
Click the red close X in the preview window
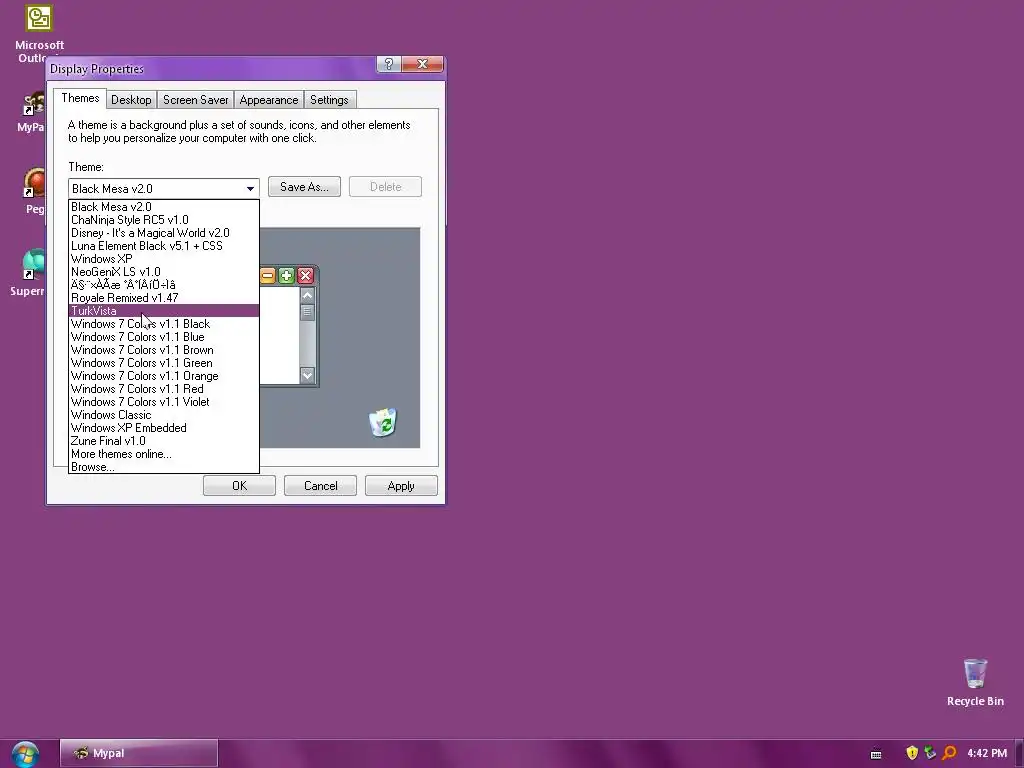[305, 276]
